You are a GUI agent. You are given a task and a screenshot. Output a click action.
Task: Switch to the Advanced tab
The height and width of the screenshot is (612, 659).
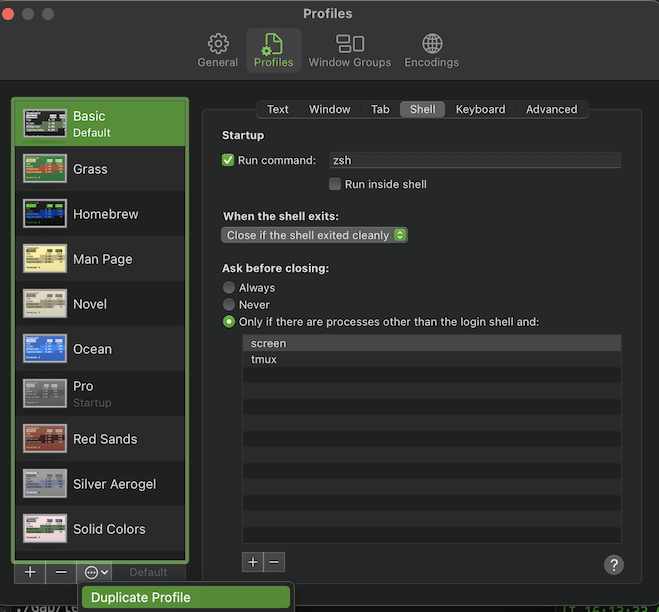551,109
